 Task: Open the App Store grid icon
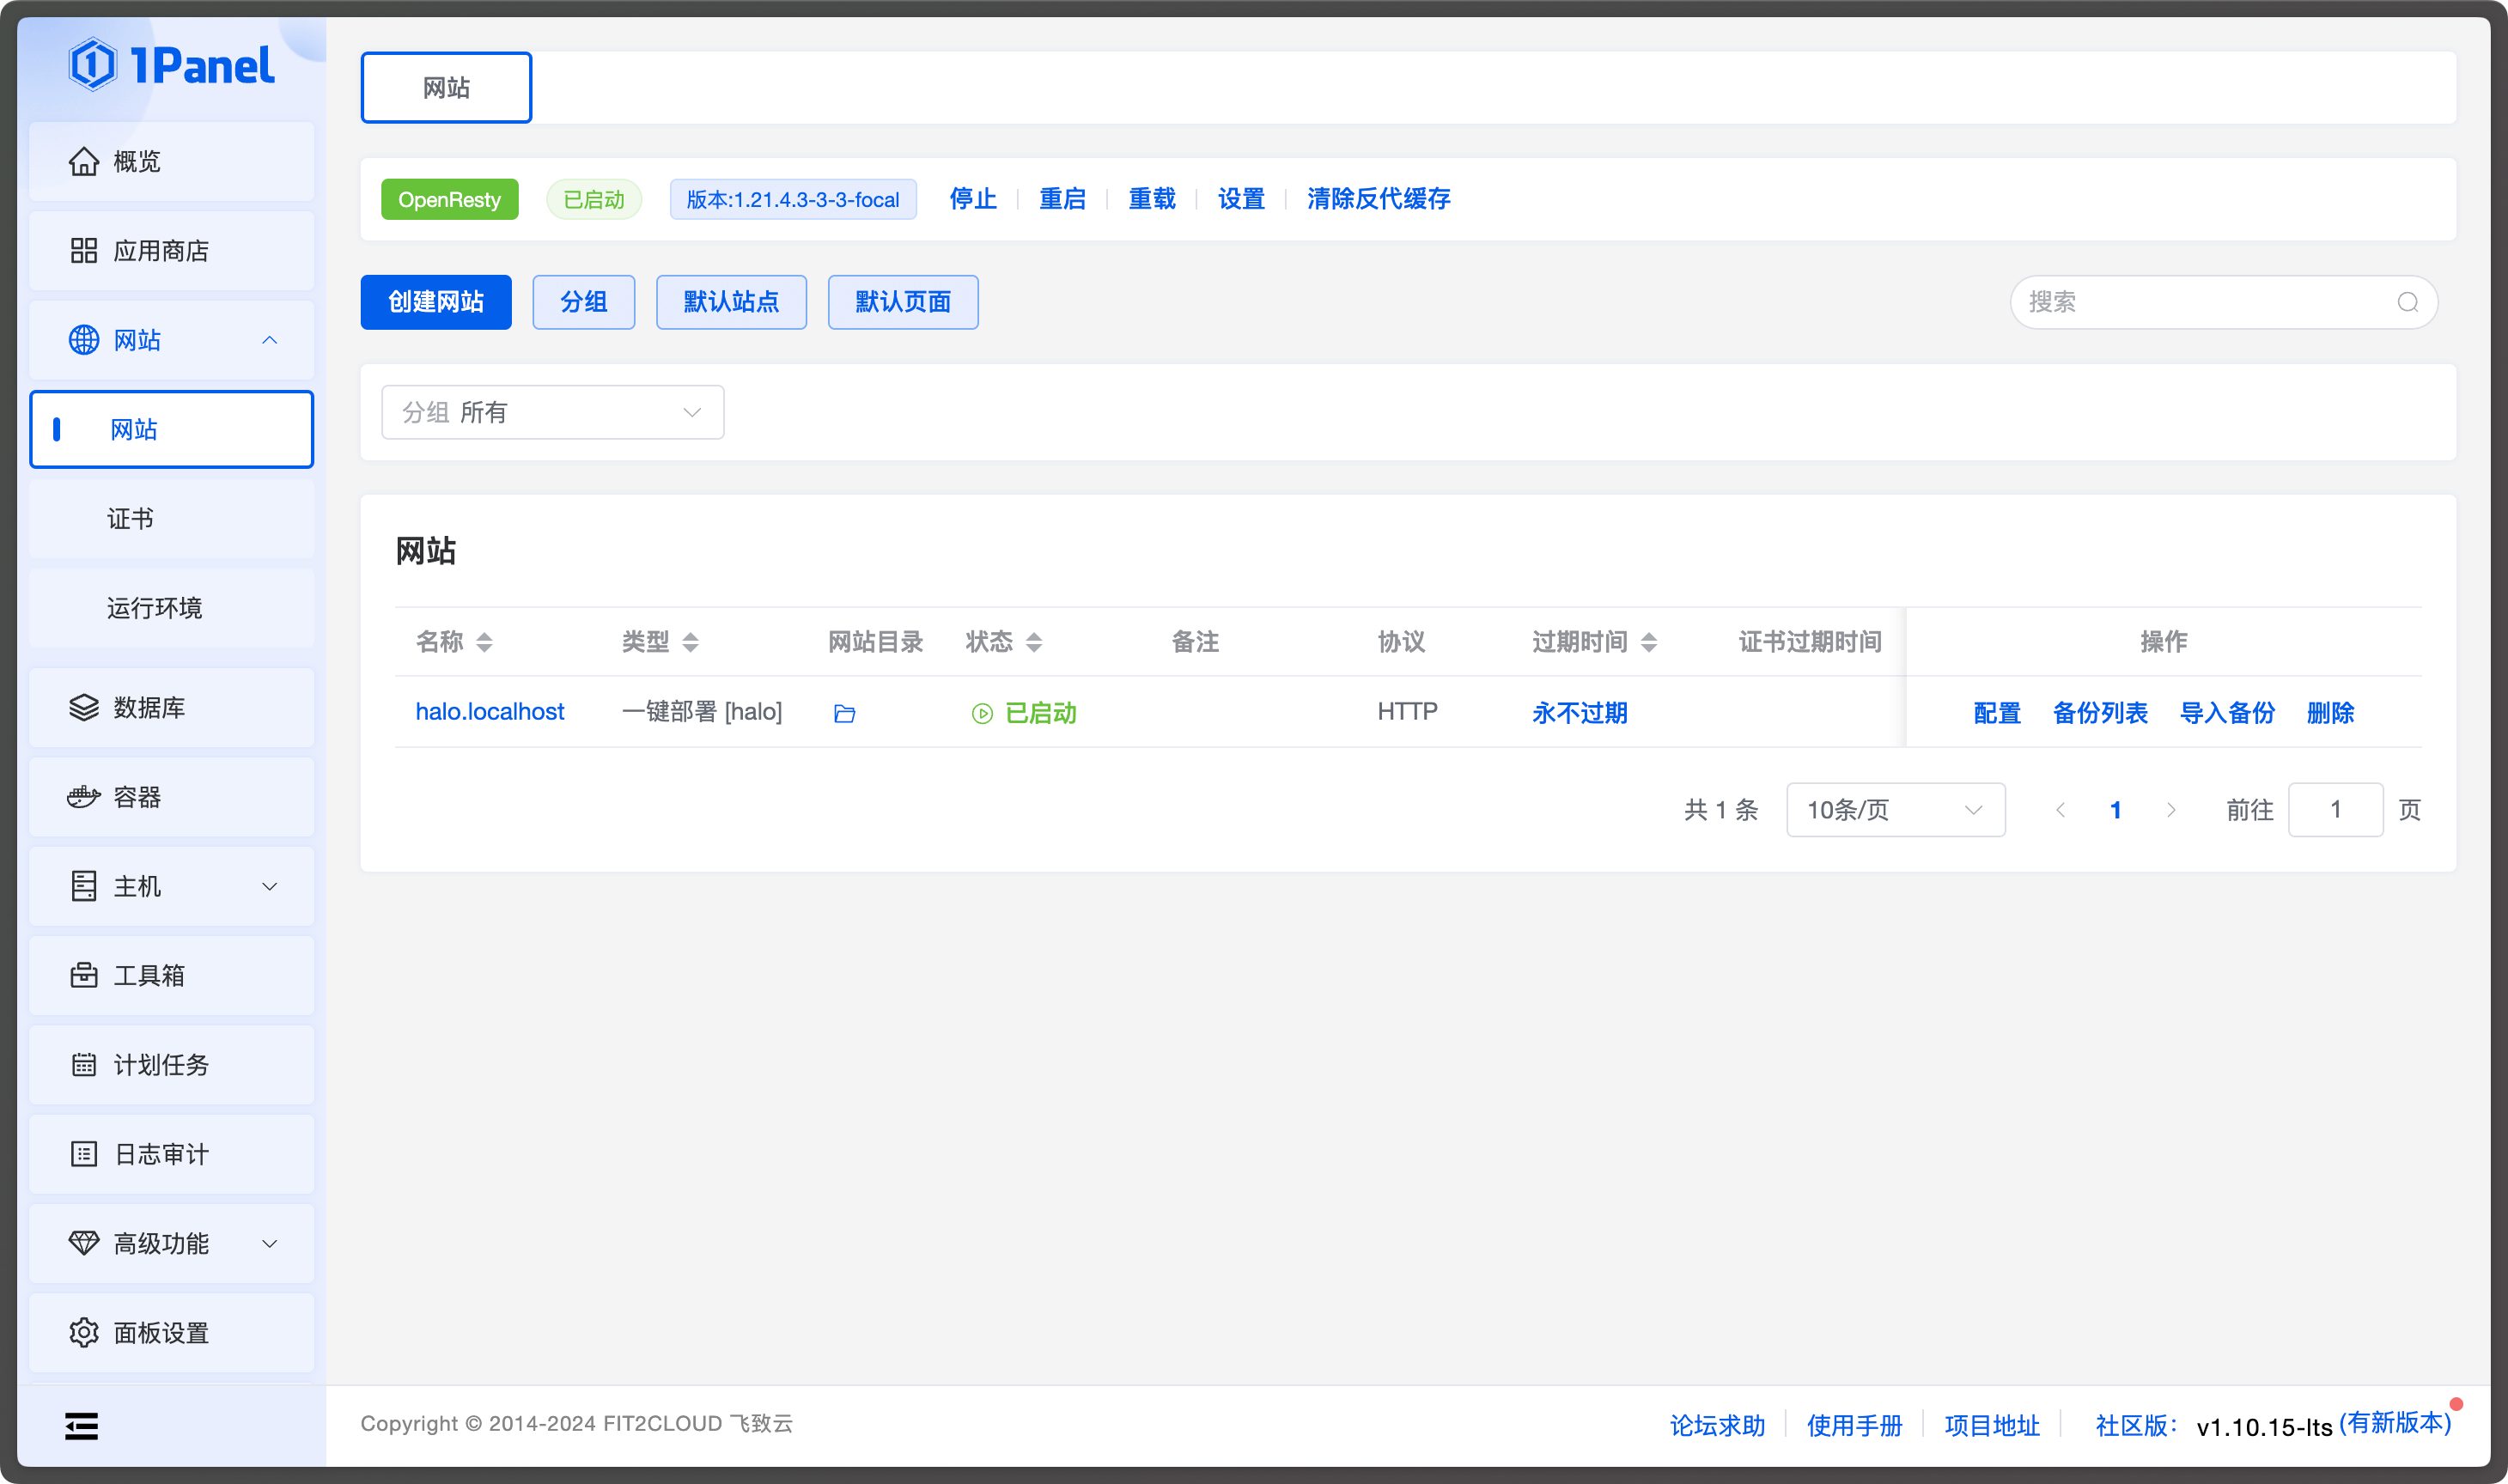(84, 250)
